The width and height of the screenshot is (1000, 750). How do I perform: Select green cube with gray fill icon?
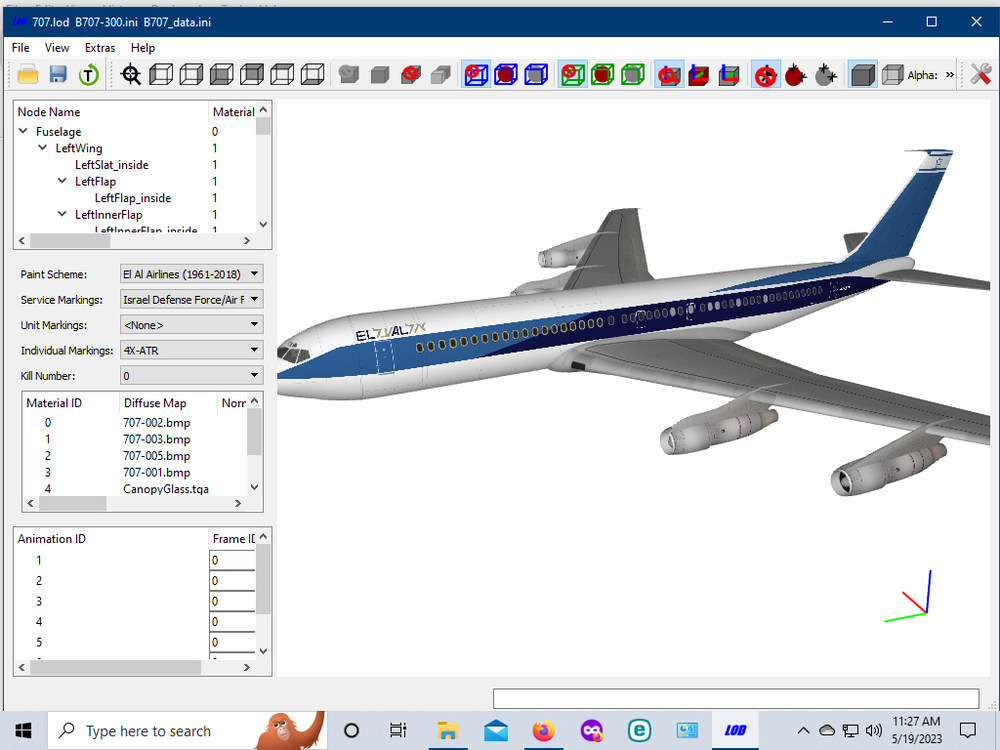click(632, 75)
